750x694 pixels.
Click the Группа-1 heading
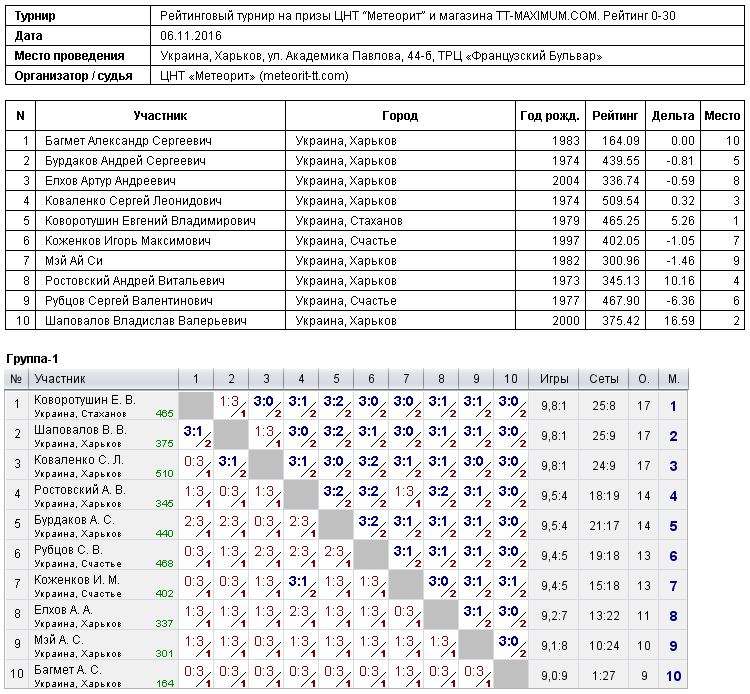(x=32, y=359)
